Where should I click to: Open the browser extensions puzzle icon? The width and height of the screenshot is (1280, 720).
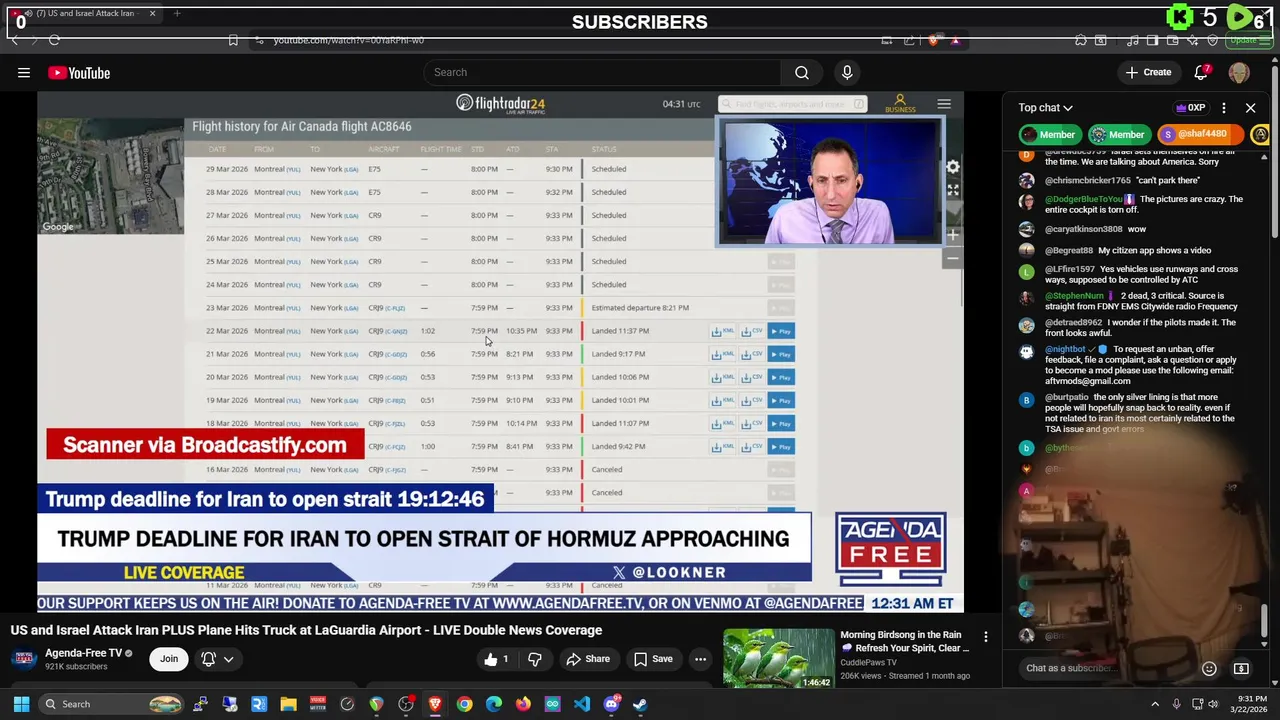(x=1081, y=40)
